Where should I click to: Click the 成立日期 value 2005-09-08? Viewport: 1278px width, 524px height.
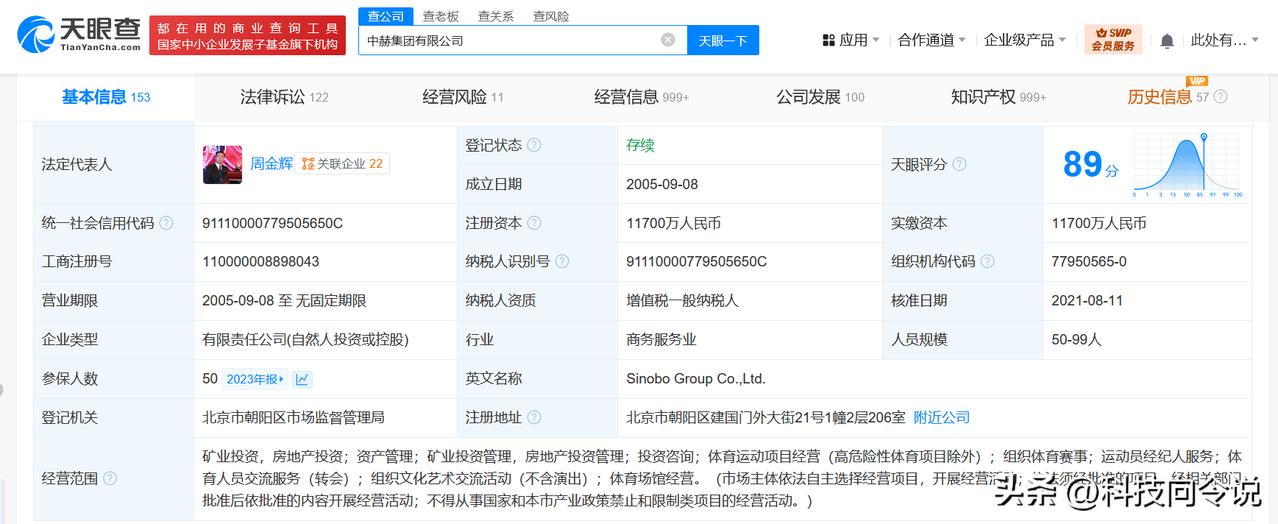664,184
